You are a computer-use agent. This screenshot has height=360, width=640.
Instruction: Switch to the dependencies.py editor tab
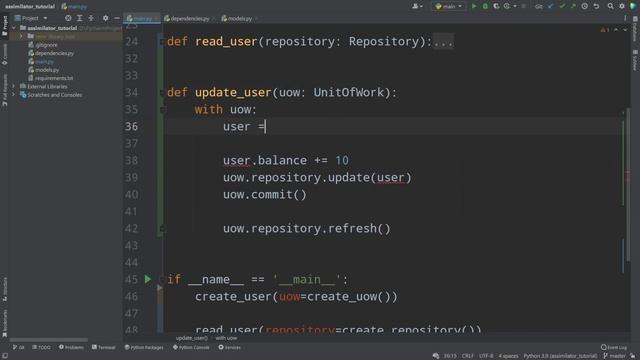pos(189,18)
